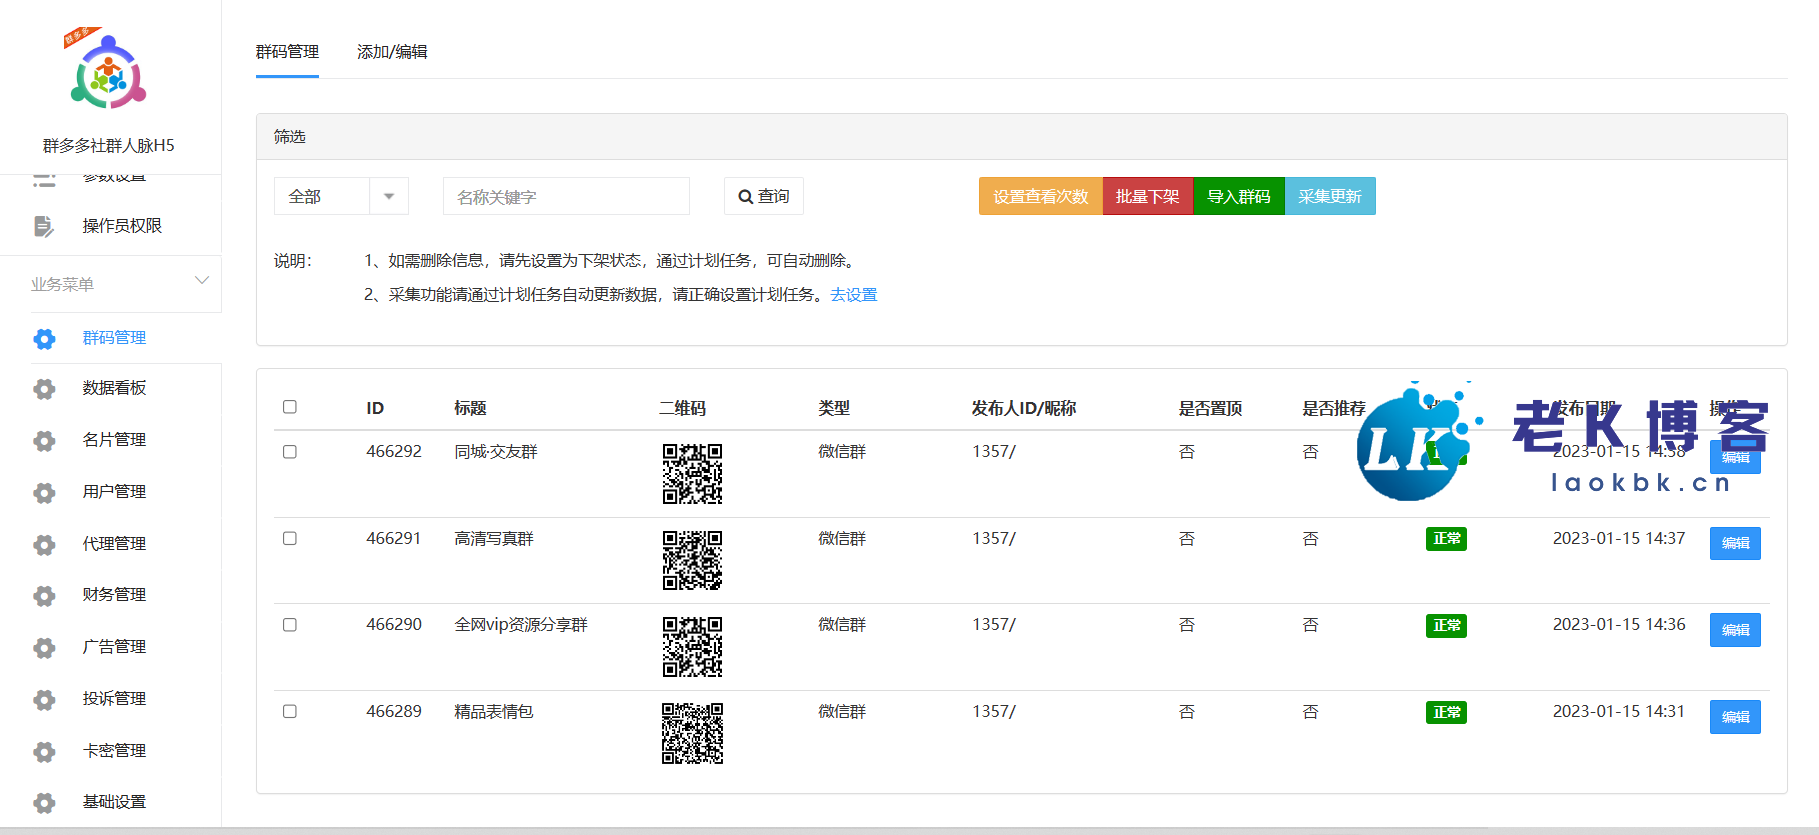This screenshot has height=835, width=1819.
Task: Click the 群多多 logo icon
Action: [108, 70]
